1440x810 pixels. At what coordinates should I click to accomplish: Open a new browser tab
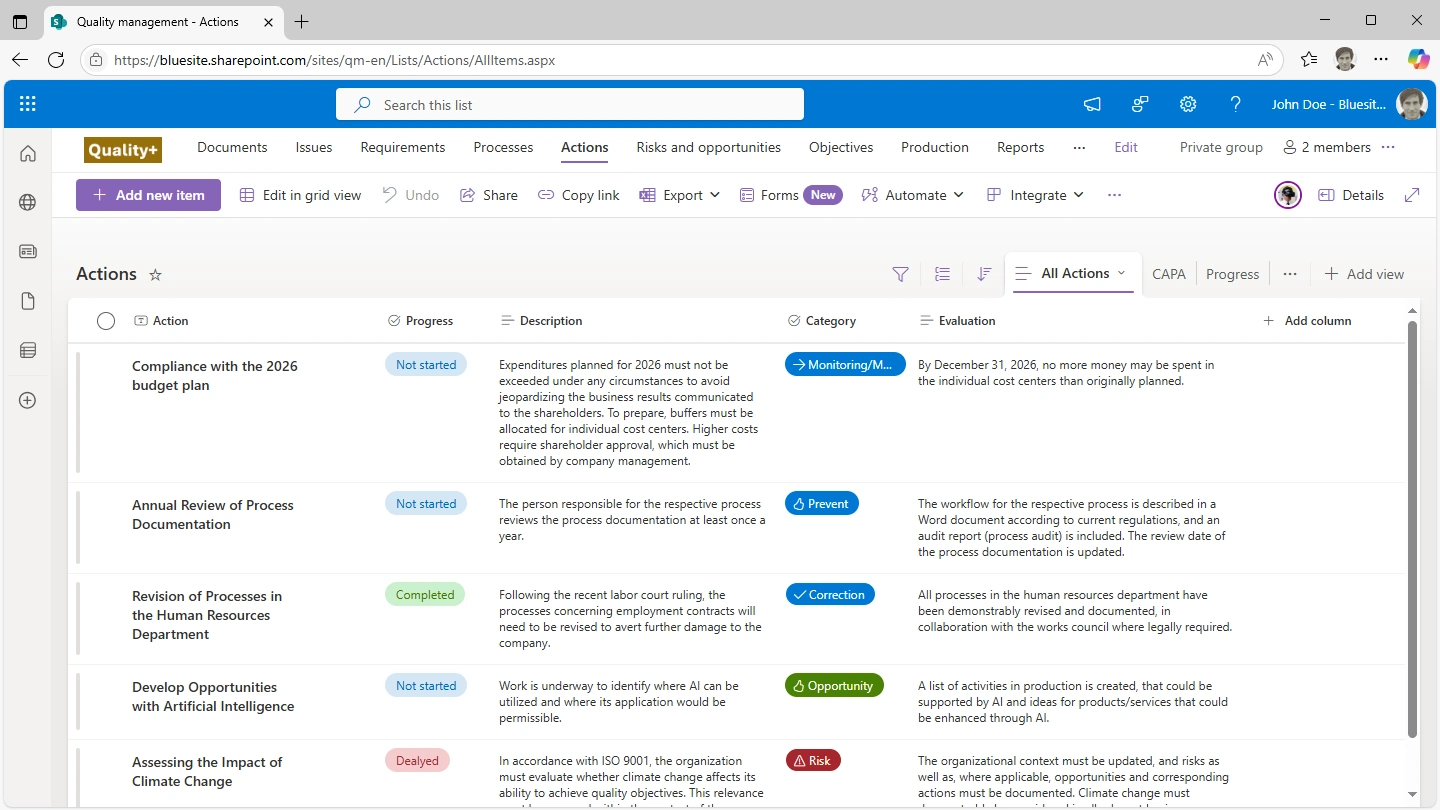302,21
